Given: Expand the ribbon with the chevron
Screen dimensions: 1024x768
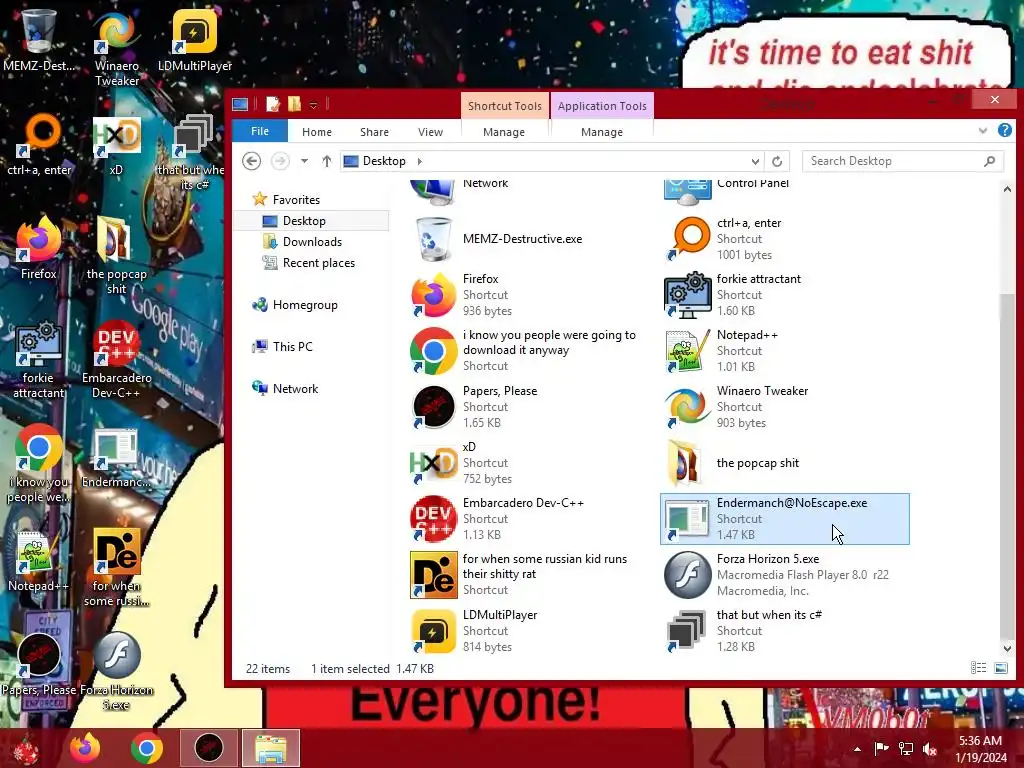Looking at the screenshot, I should 983,131.
